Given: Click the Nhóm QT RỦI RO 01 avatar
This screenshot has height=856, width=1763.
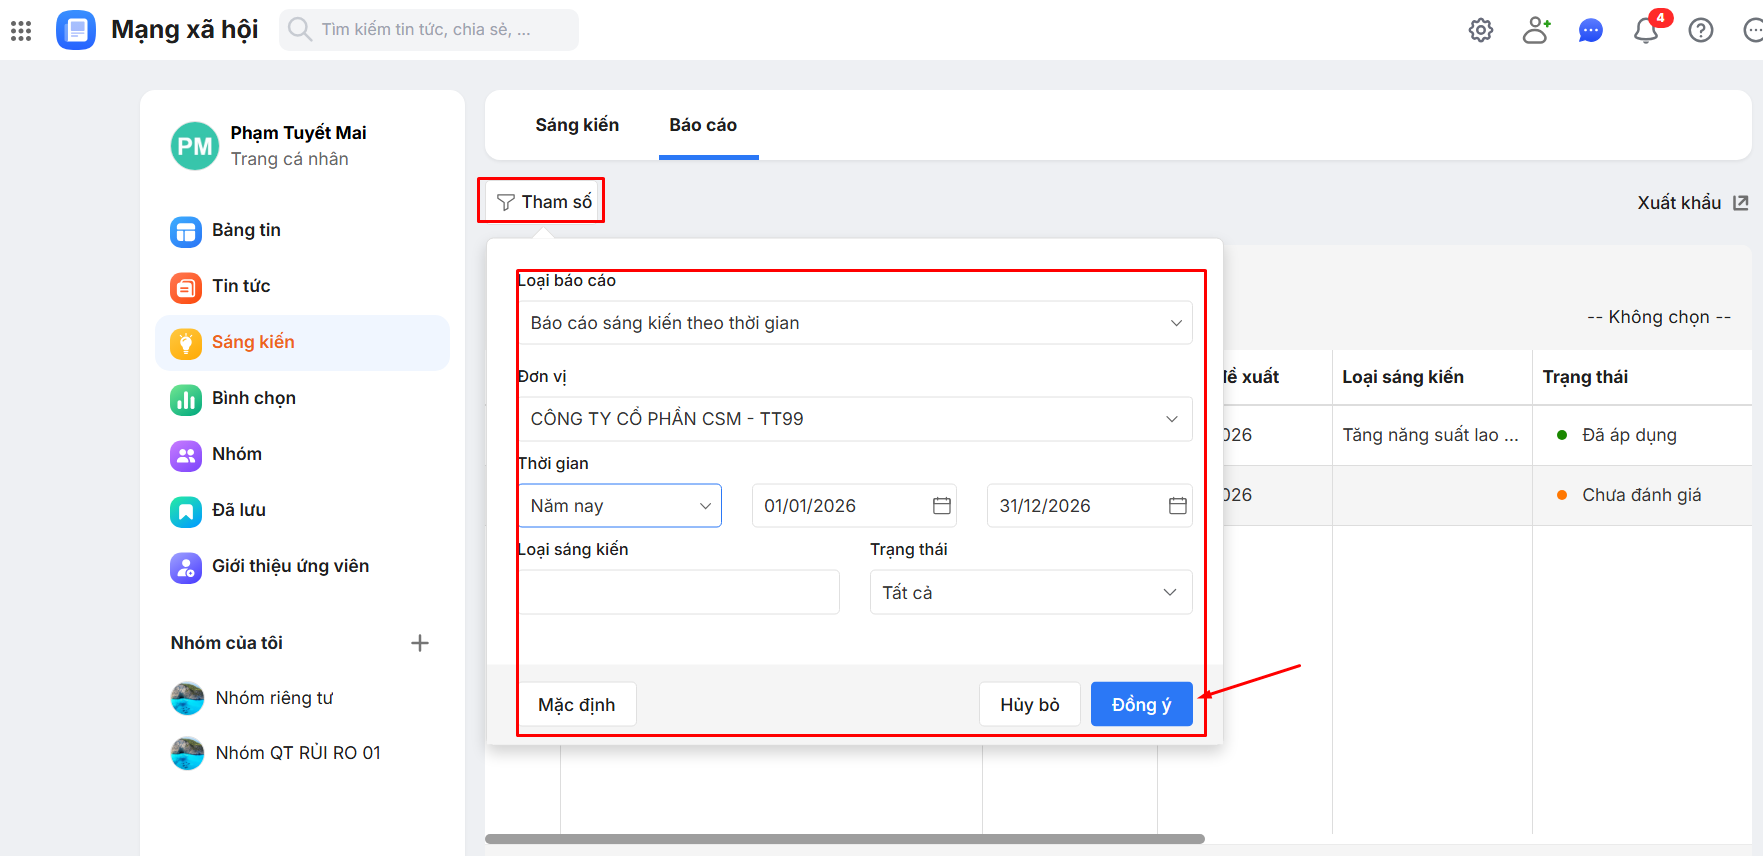Looking at the screenshot, I should tap(187, 753).
